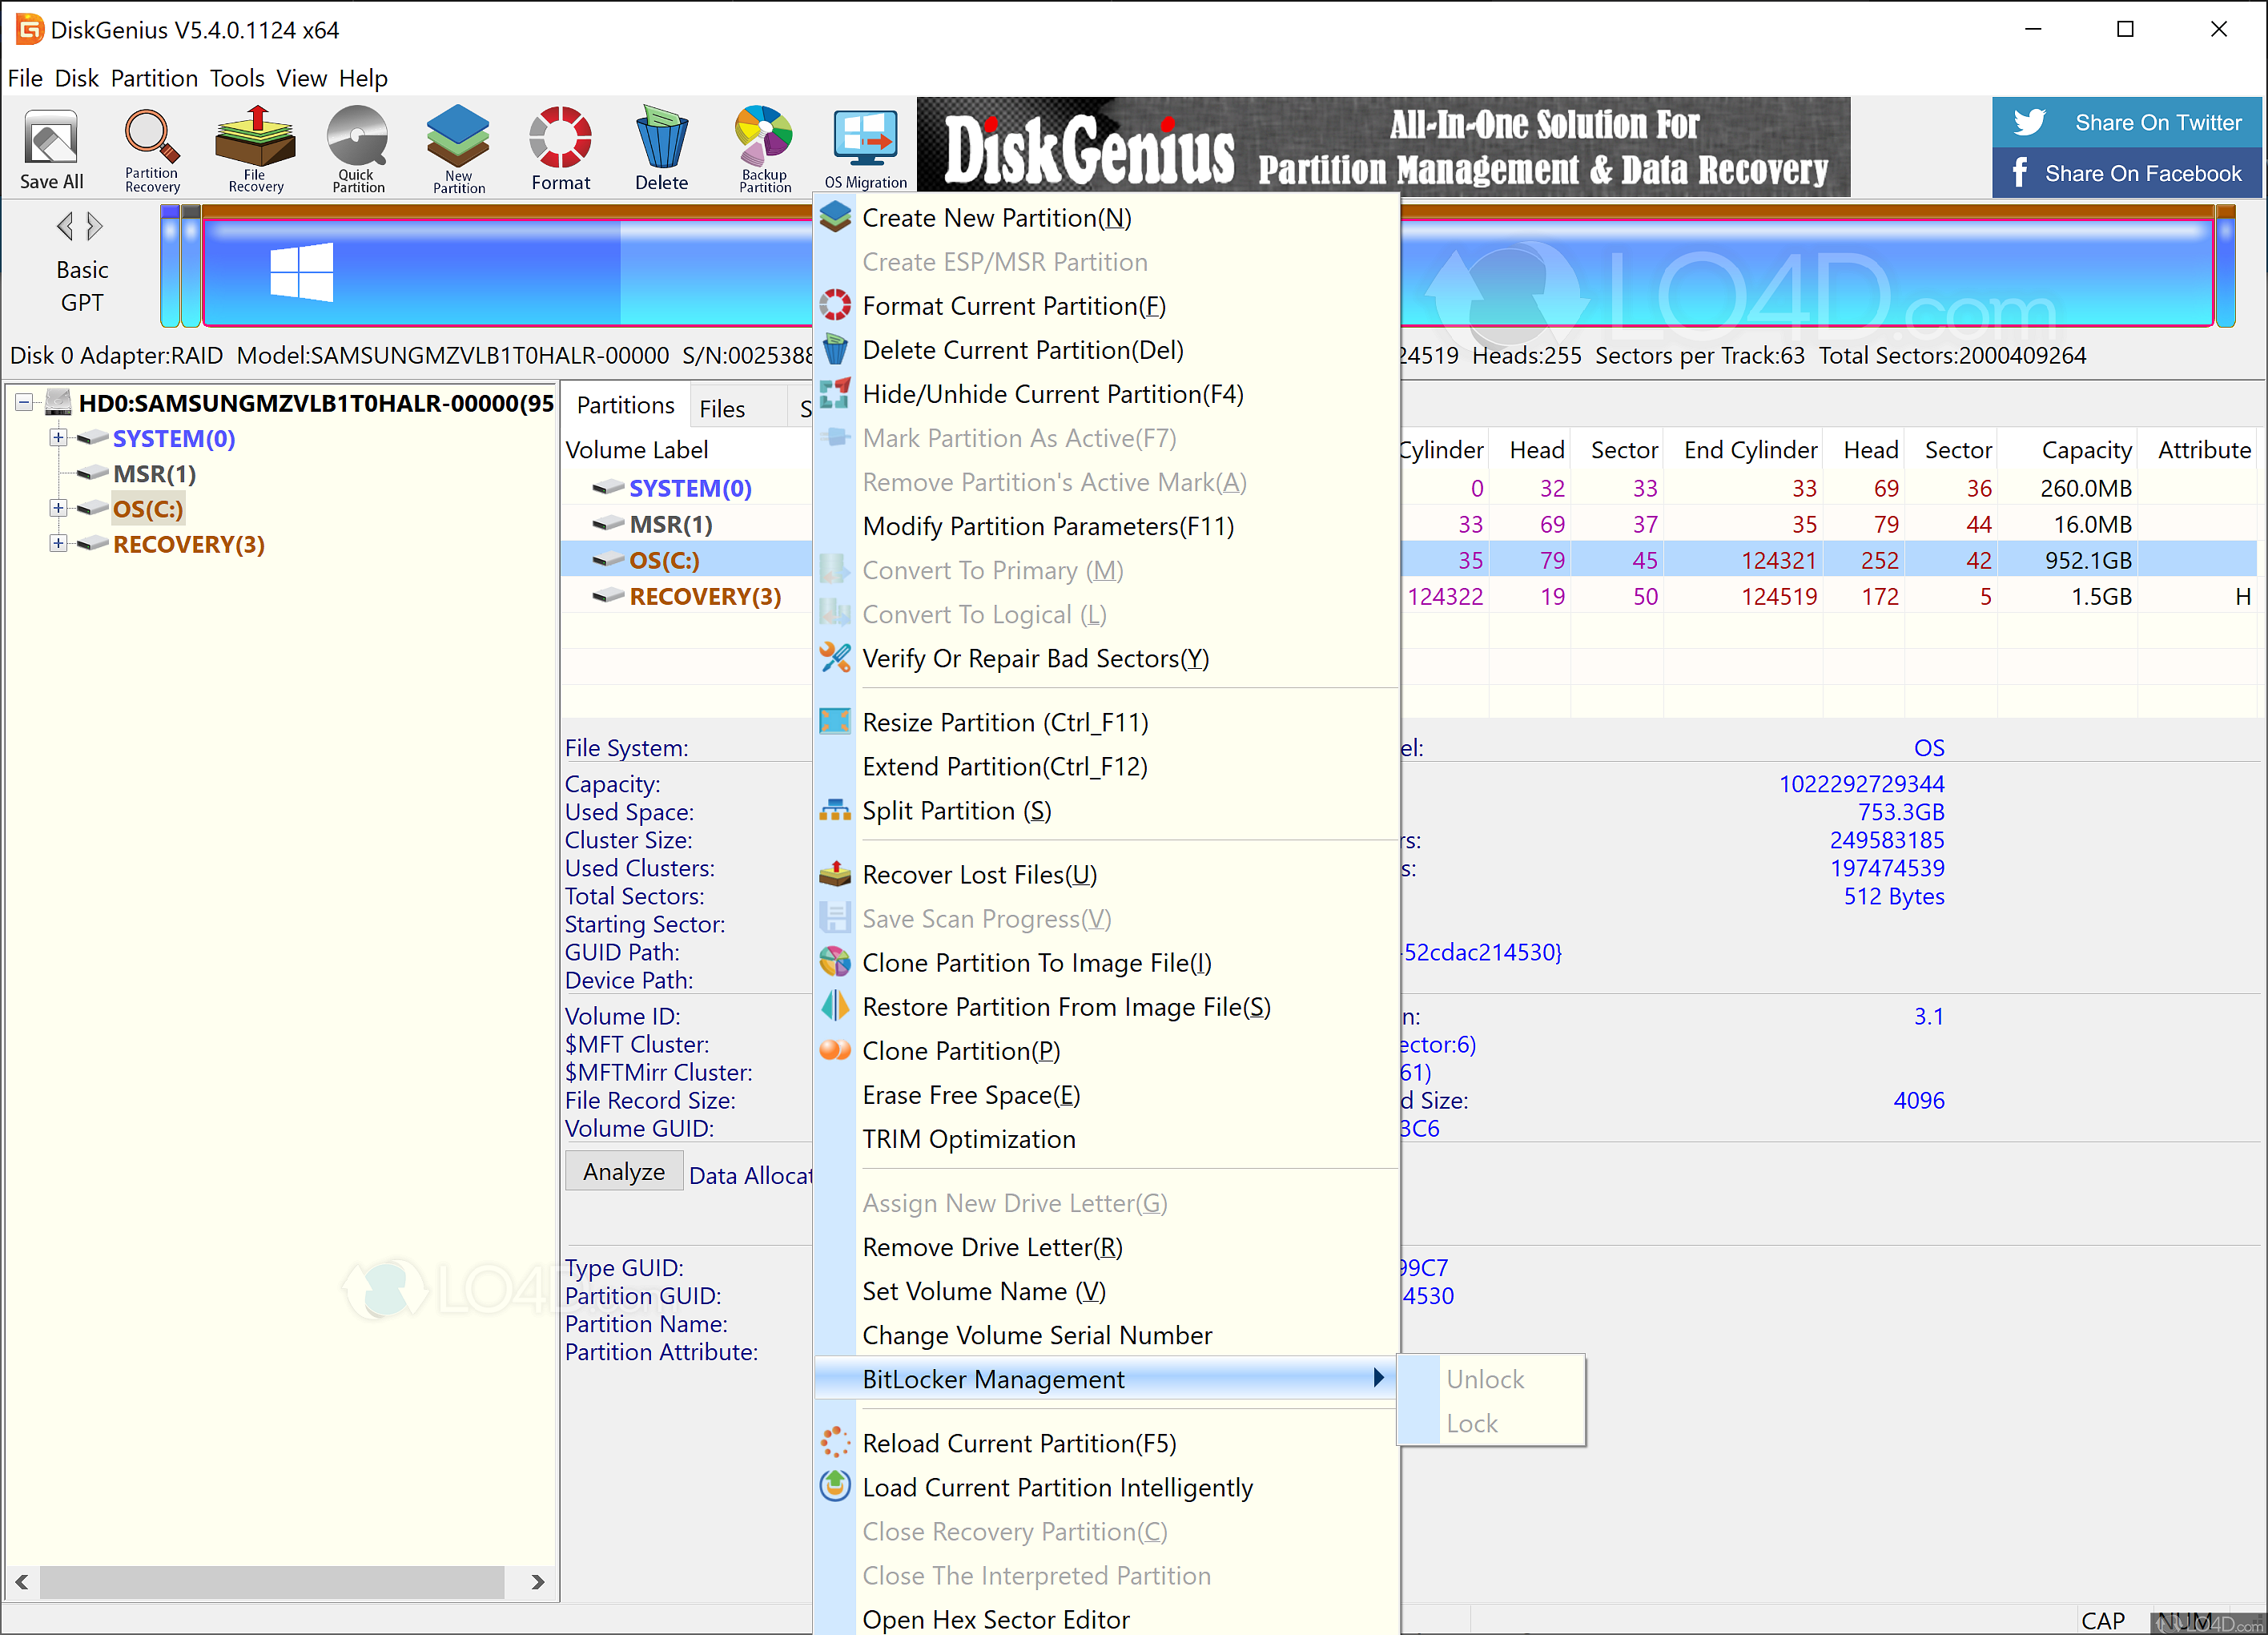Click the Clone Partition orange spheres icon

pyautogui.click(x=835, y=1049)
